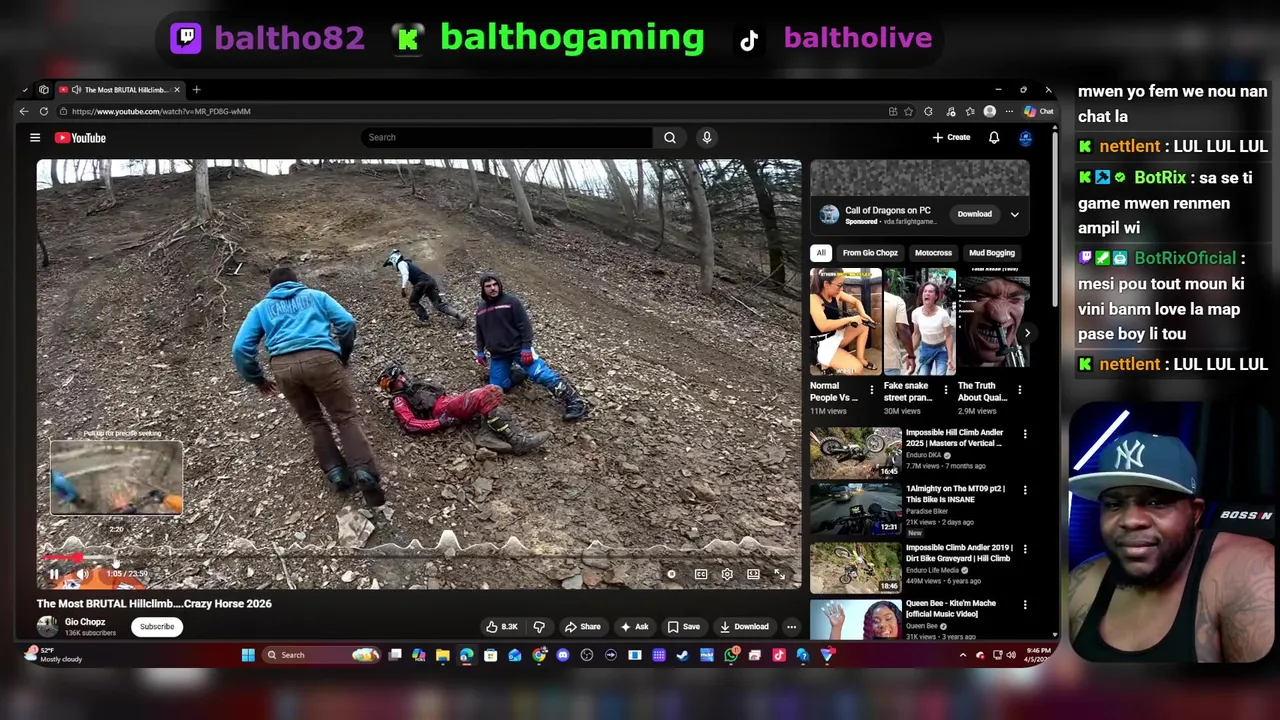This screenshot has width=1280, height=720.
Task: Open options for Normal People Vs short
Action: 871,390
